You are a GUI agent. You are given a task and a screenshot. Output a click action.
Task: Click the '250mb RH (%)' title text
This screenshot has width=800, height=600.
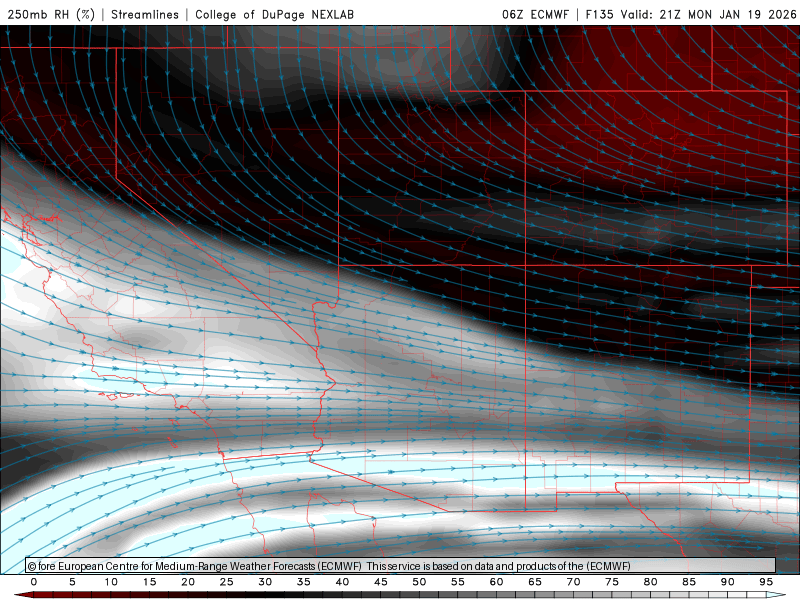(51, 14)
